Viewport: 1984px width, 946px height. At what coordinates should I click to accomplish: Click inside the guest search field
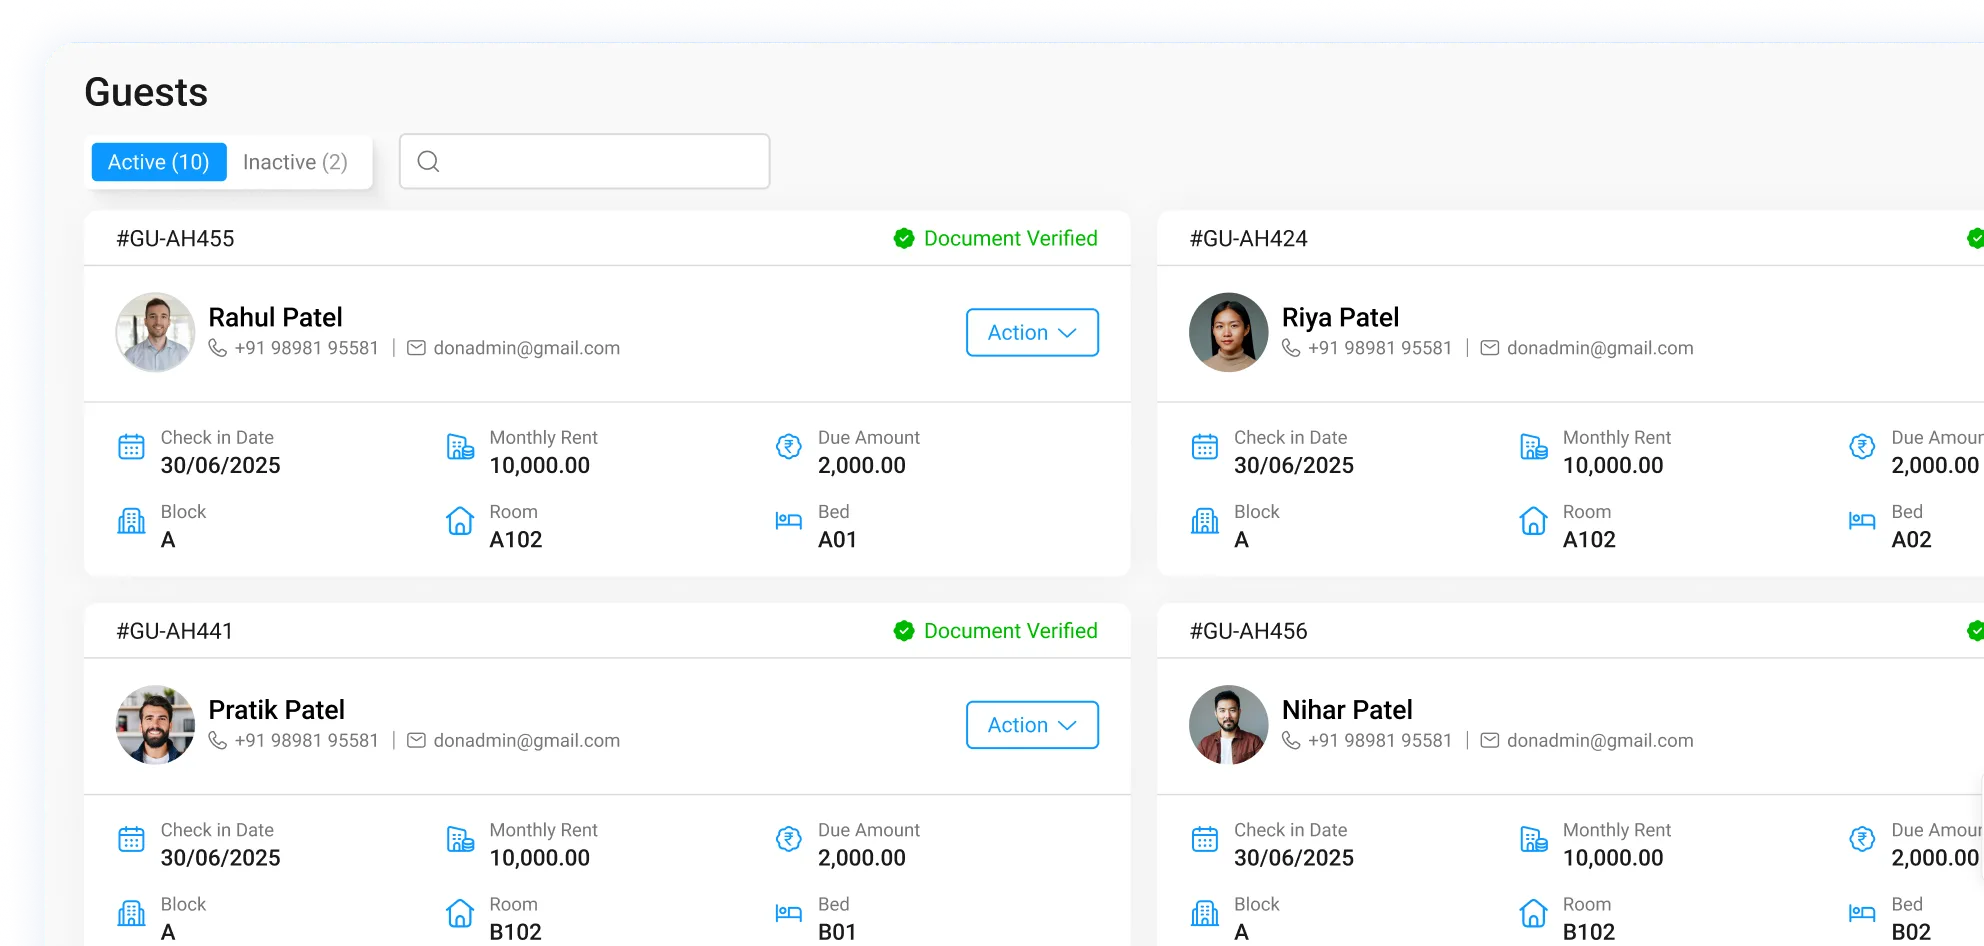coord(600,162)
